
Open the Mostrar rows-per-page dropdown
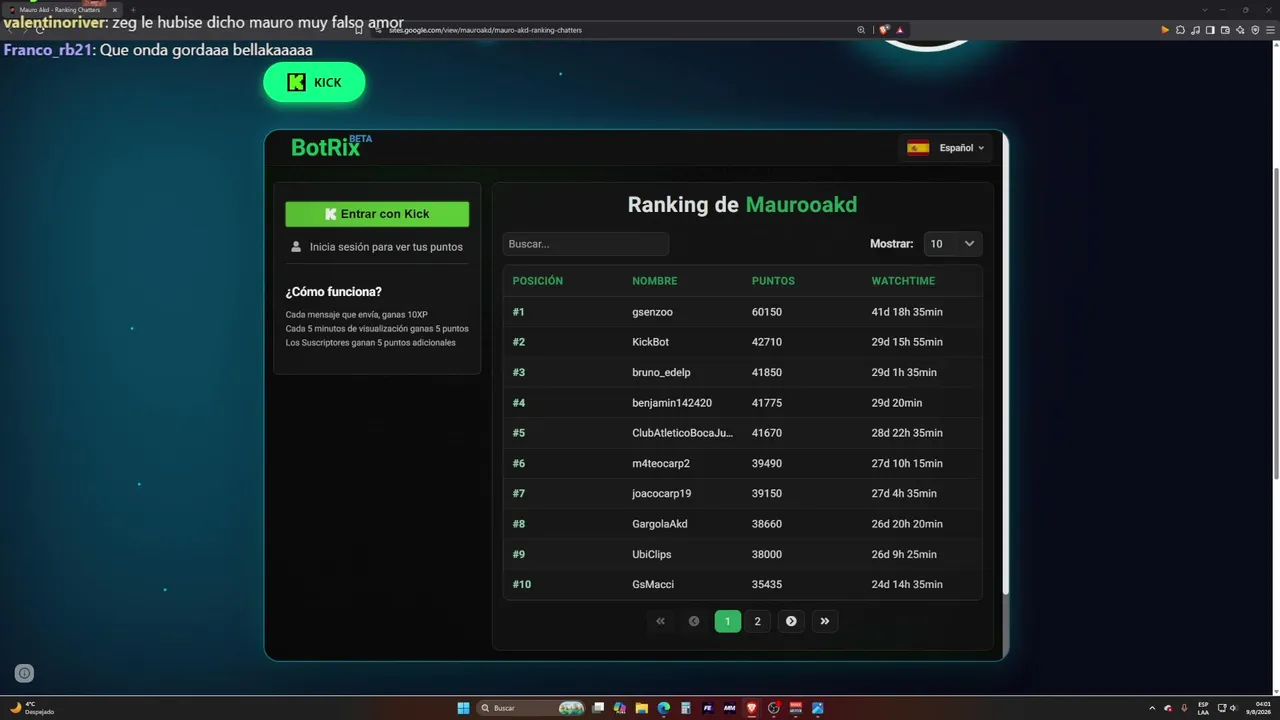coord(952,244)
